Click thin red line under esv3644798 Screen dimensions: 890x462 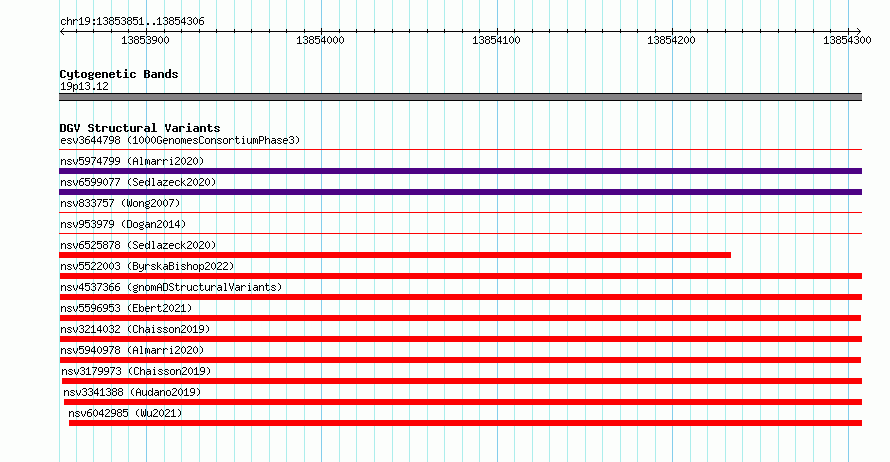coord(460,150)
